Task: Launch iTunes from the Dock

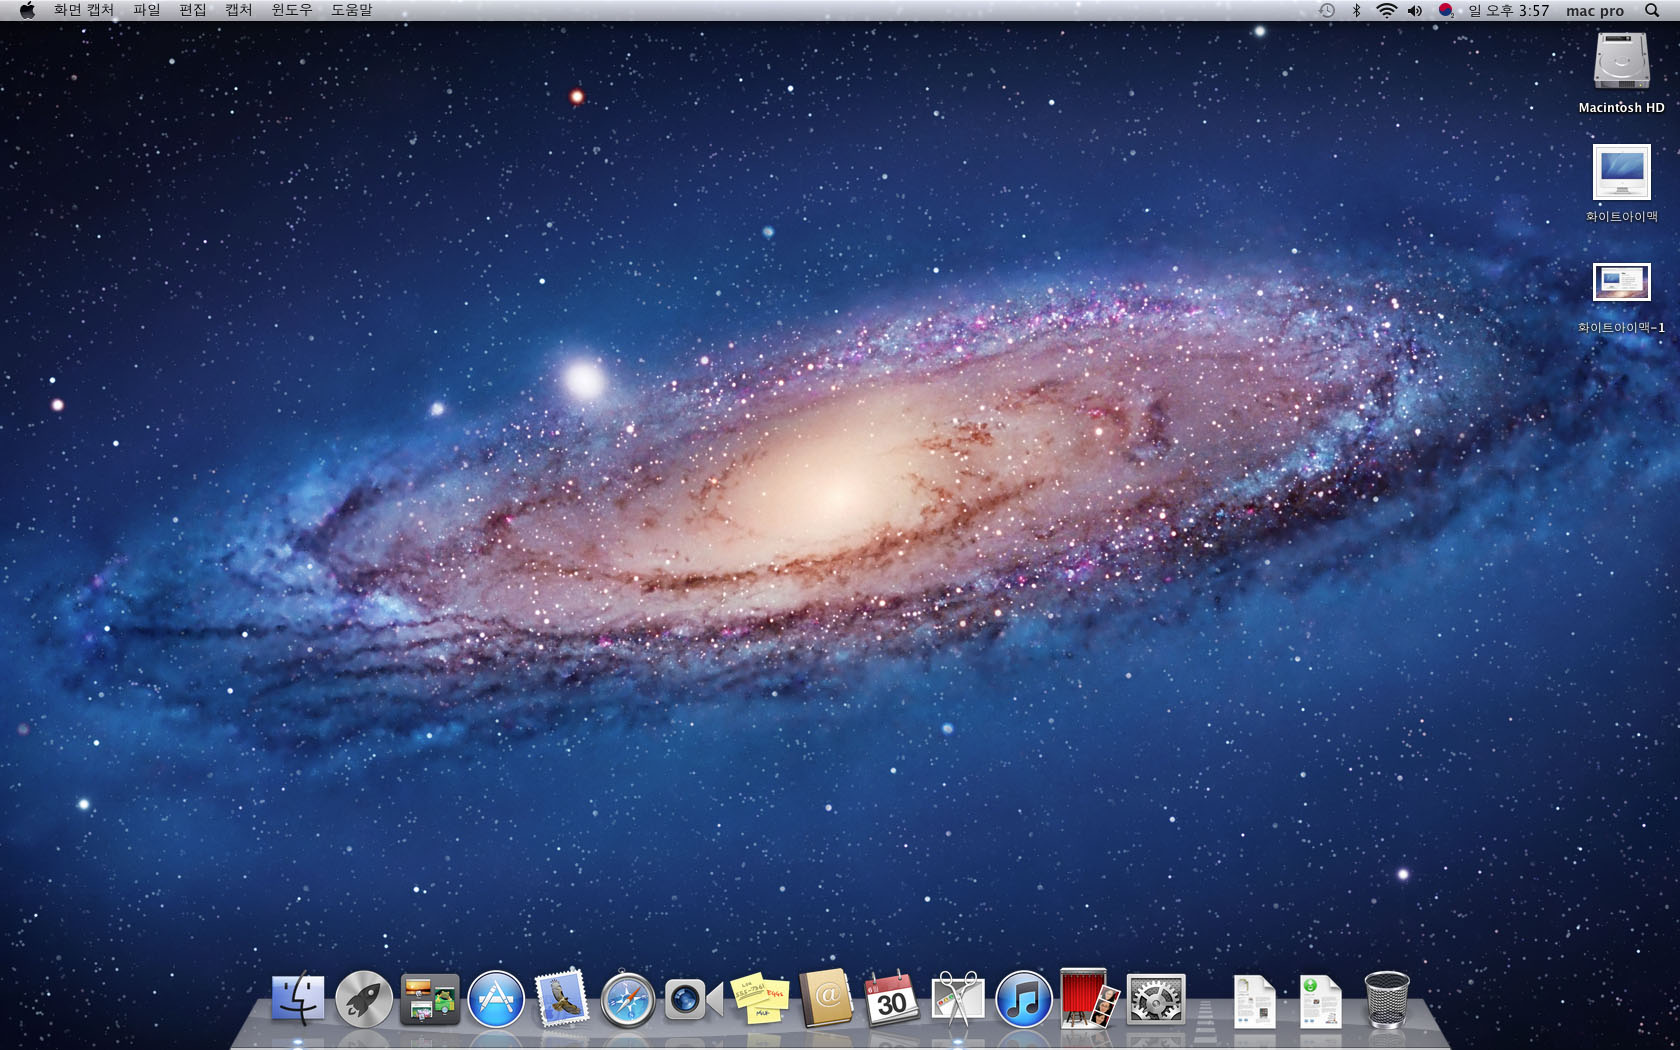Action: click(1023, 999)
